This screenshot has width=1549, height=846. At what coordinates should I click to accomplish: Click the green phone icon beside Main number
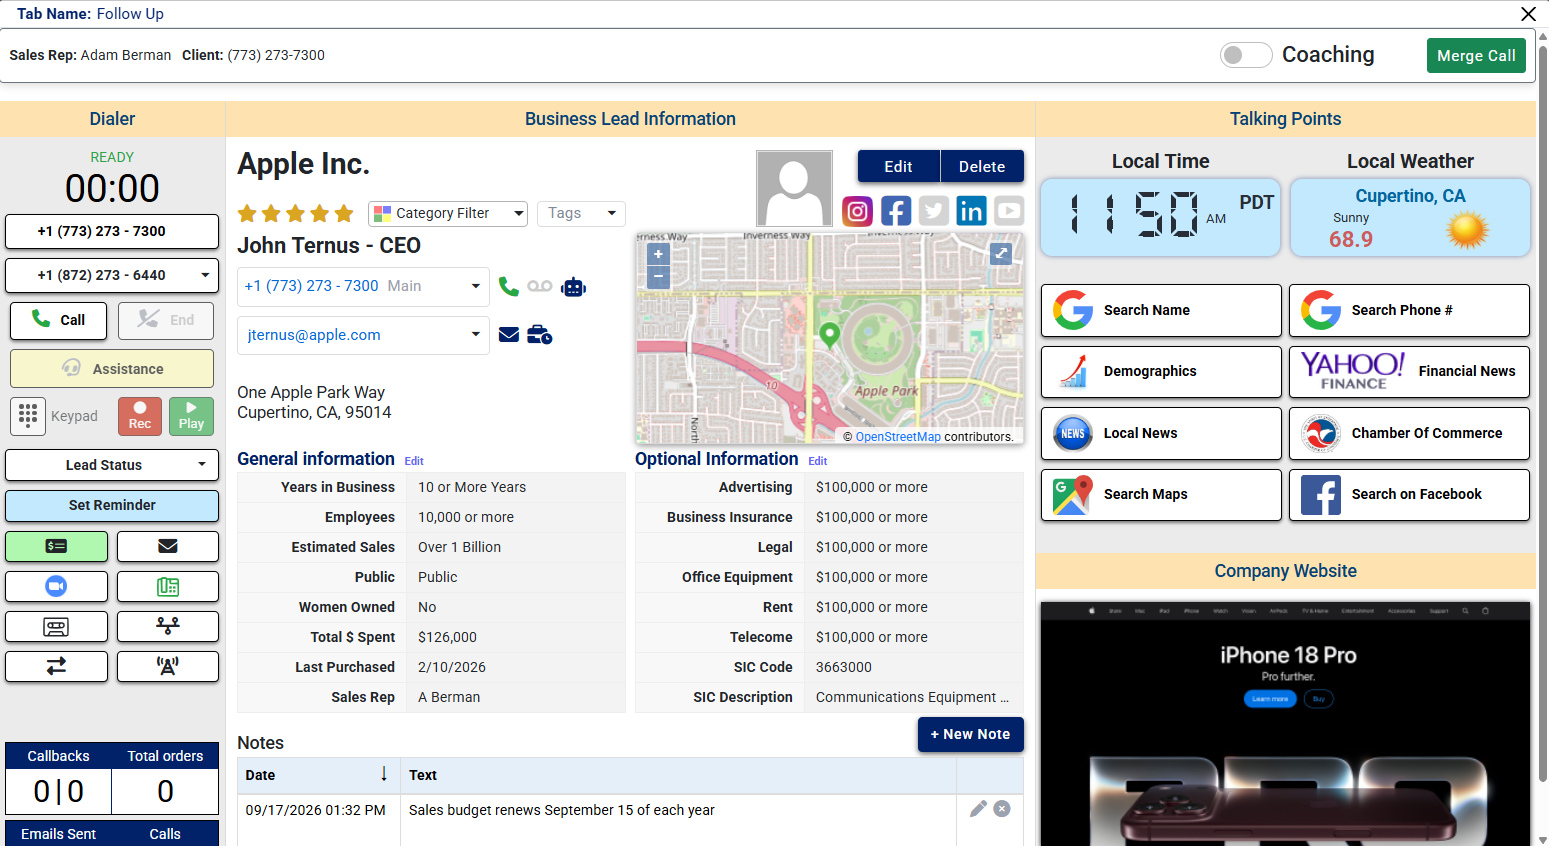509,287
